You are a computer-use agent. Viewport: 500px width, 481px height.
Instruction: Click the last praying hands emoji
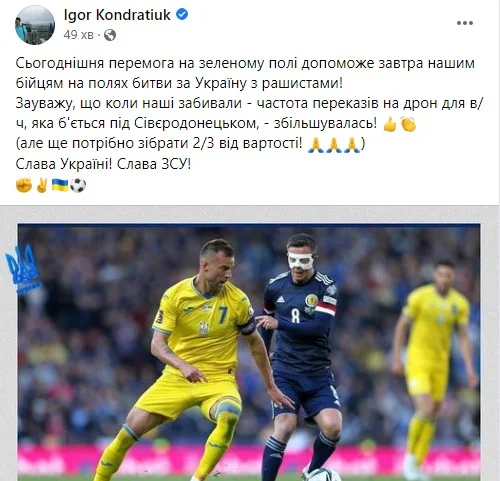pyautogui.click(x=352, y=145)
